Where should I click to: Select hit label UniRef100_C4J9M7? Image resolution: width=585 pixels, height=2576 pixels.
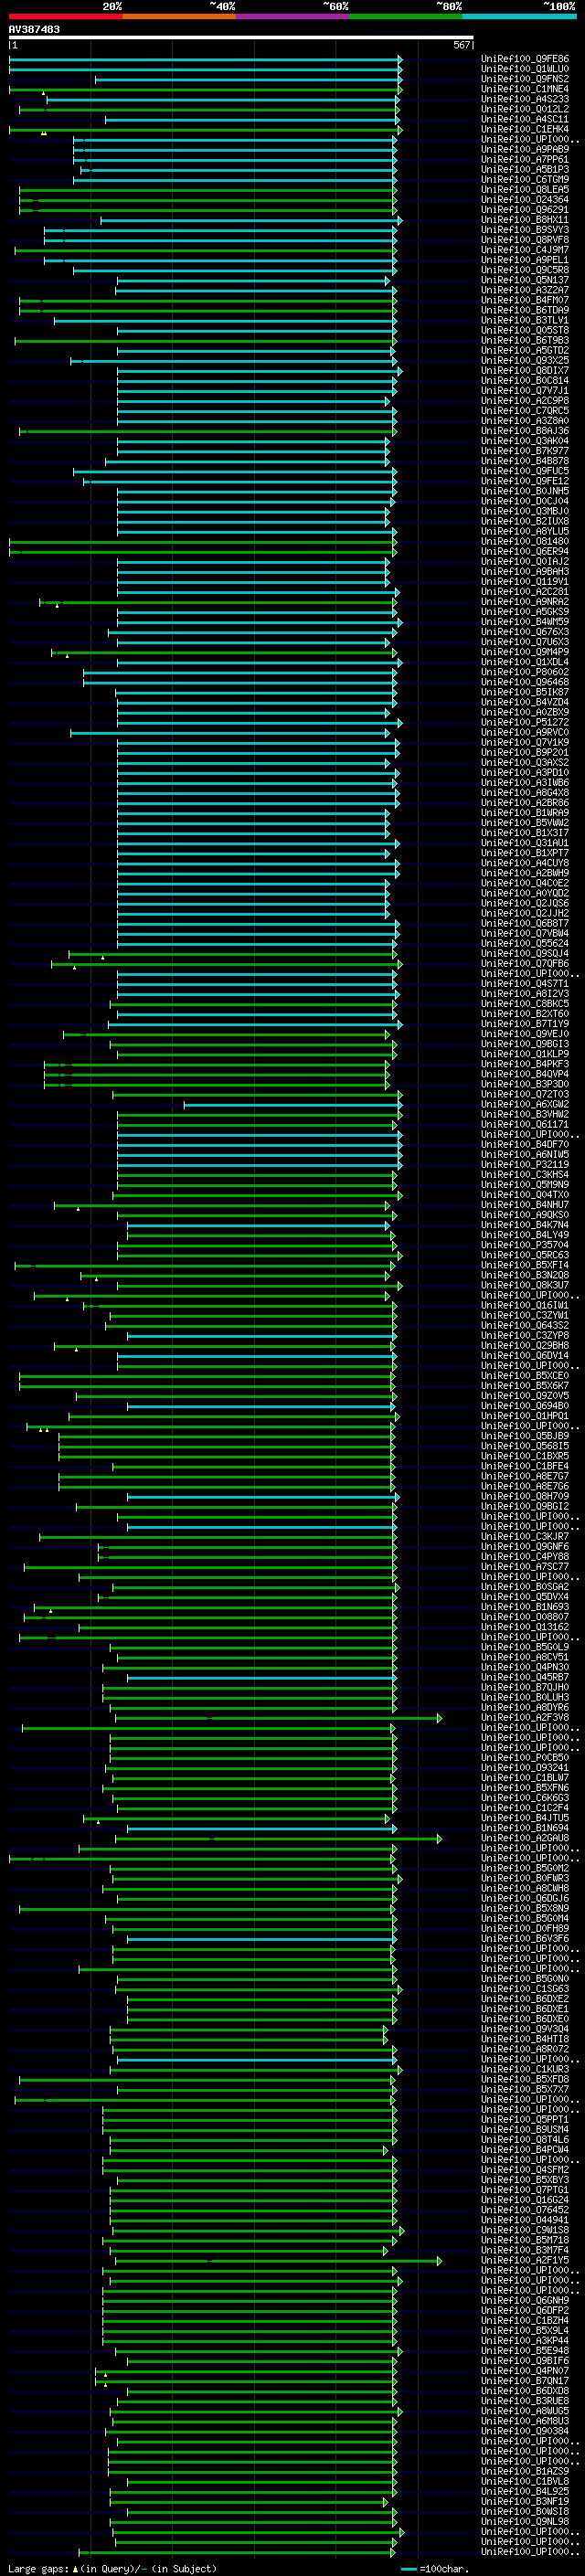pyautogui.click(x=525, y=250)
